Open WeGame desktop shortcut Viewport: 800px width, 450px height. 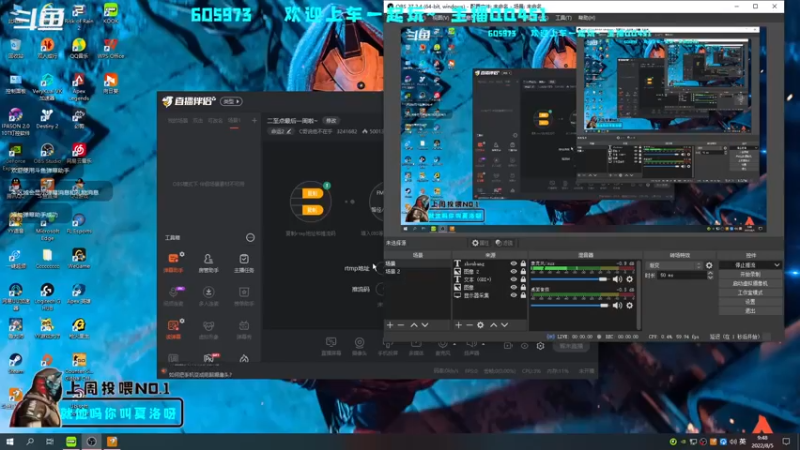pyautogui.click(x=79, y=258)
